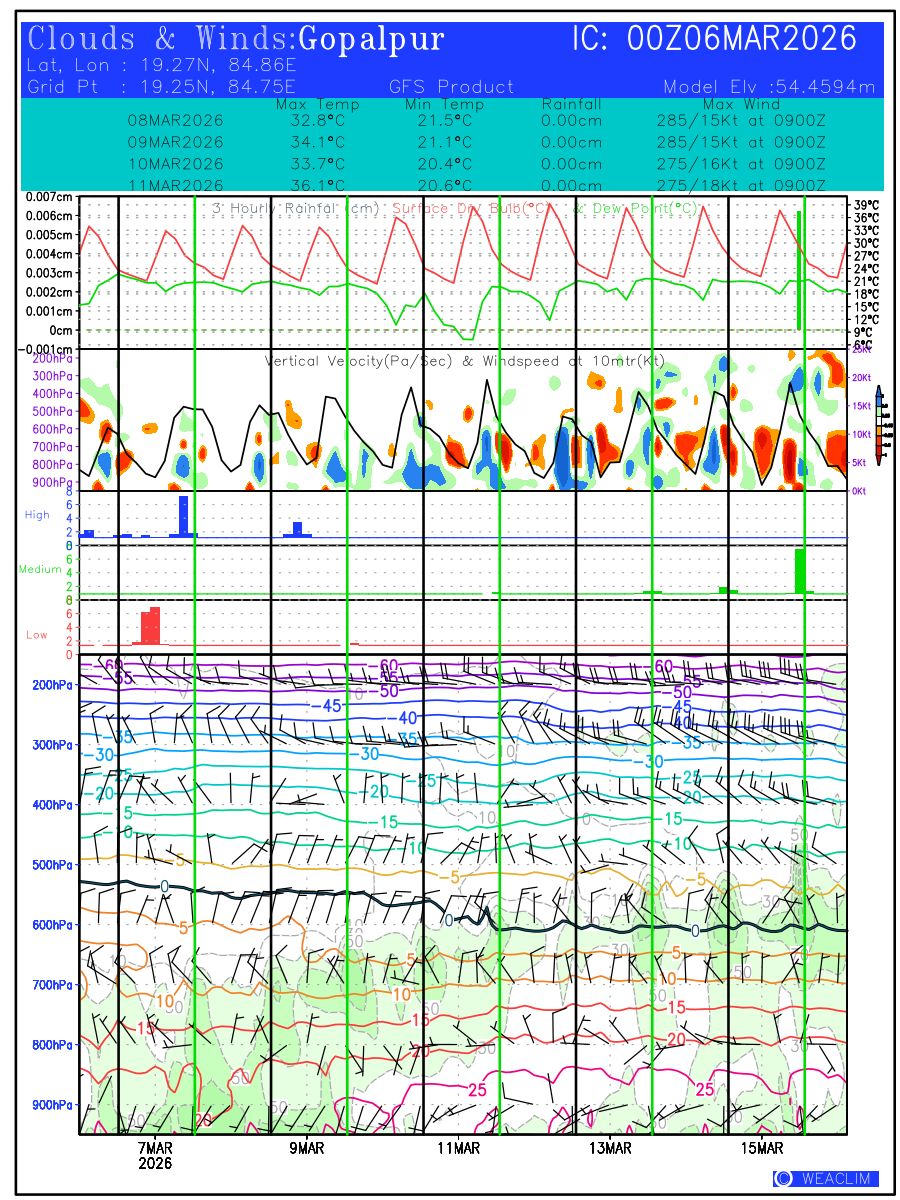Click the Medium cloud panel label
900x1200 pixels.
41,569
